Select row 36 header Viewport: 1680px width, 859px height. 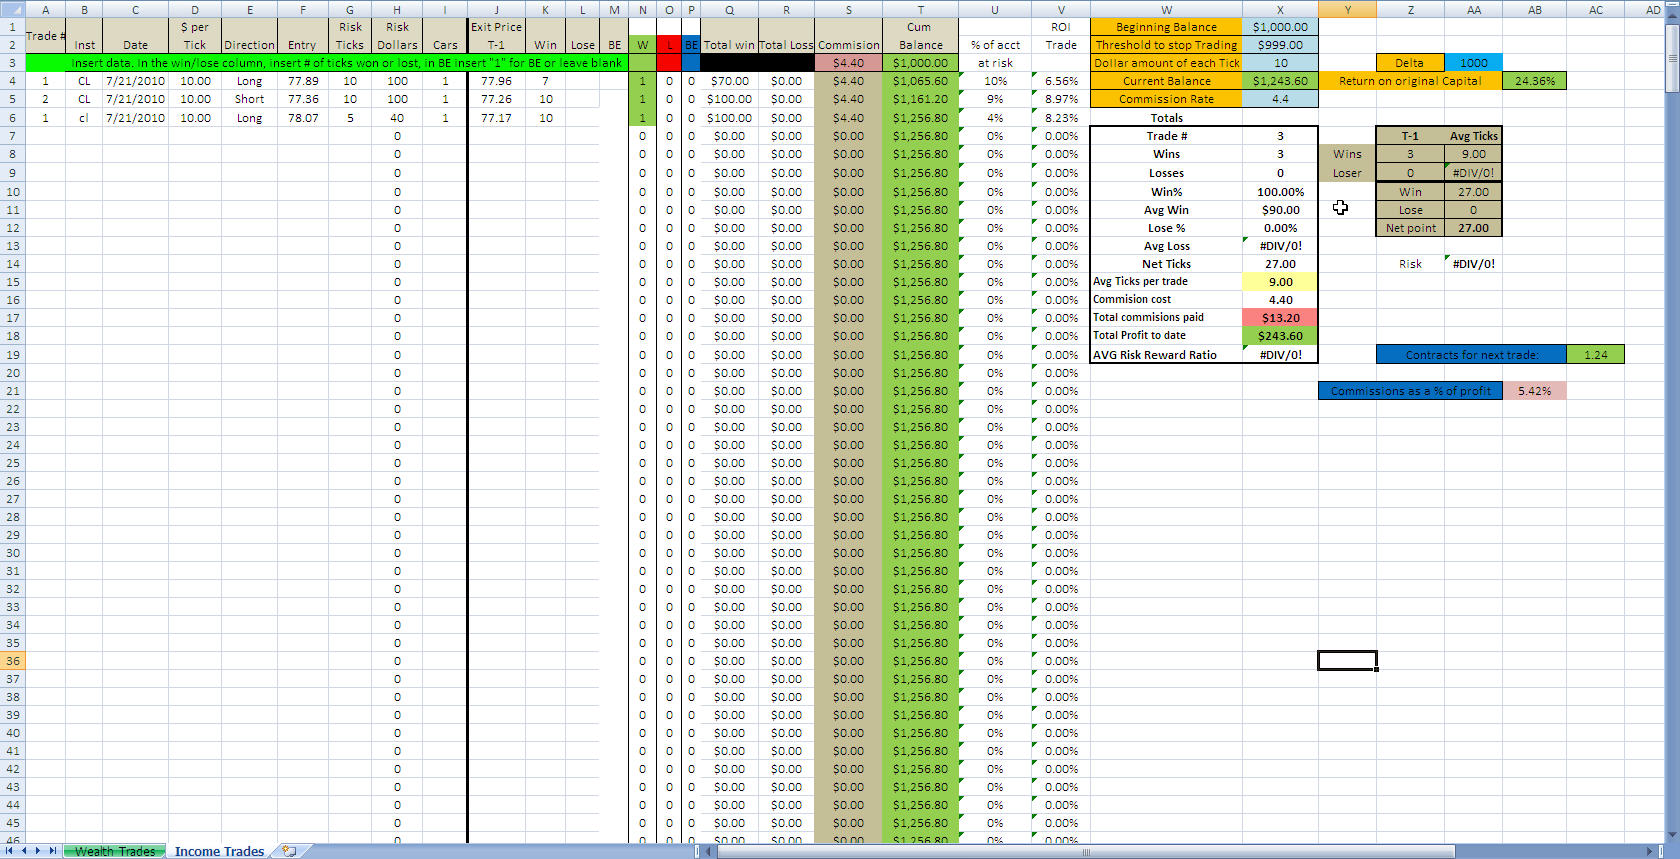[x=12, y=661]
